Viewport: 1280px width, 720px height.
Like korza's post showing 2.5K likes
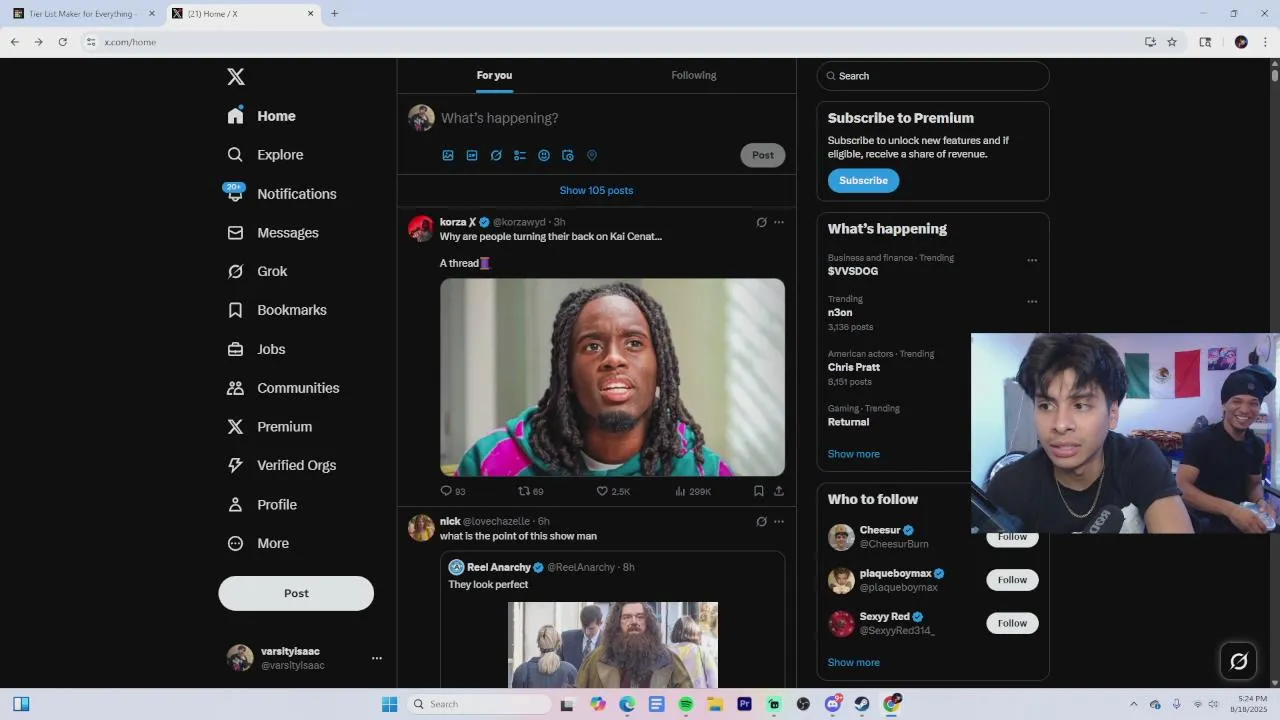point(613,491)
